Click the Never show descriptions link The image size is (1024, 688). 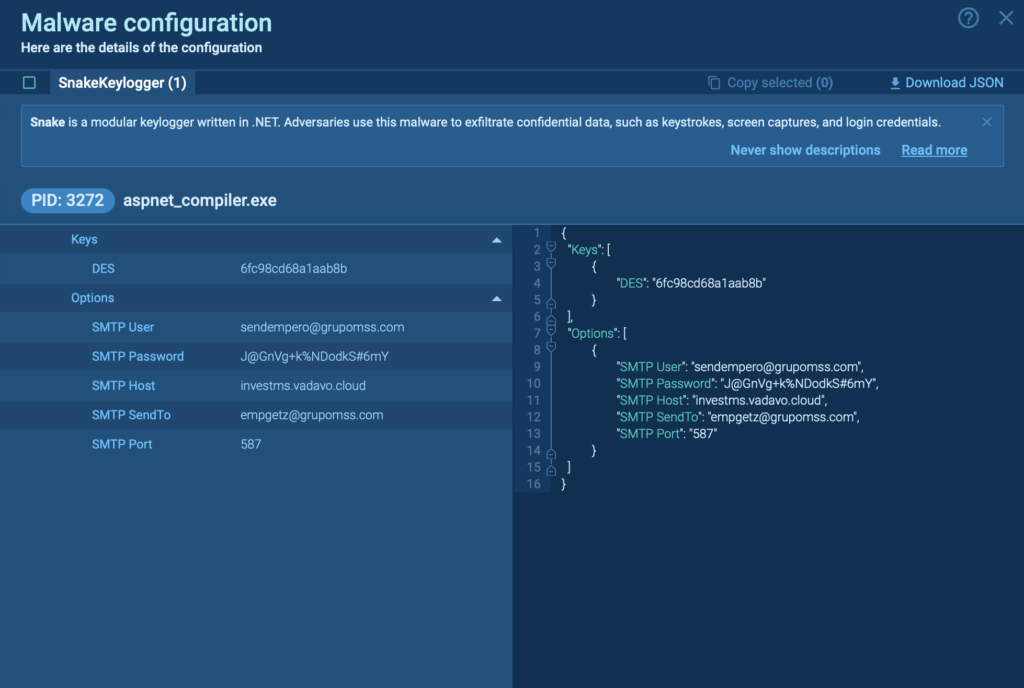[x=805, y=150]
